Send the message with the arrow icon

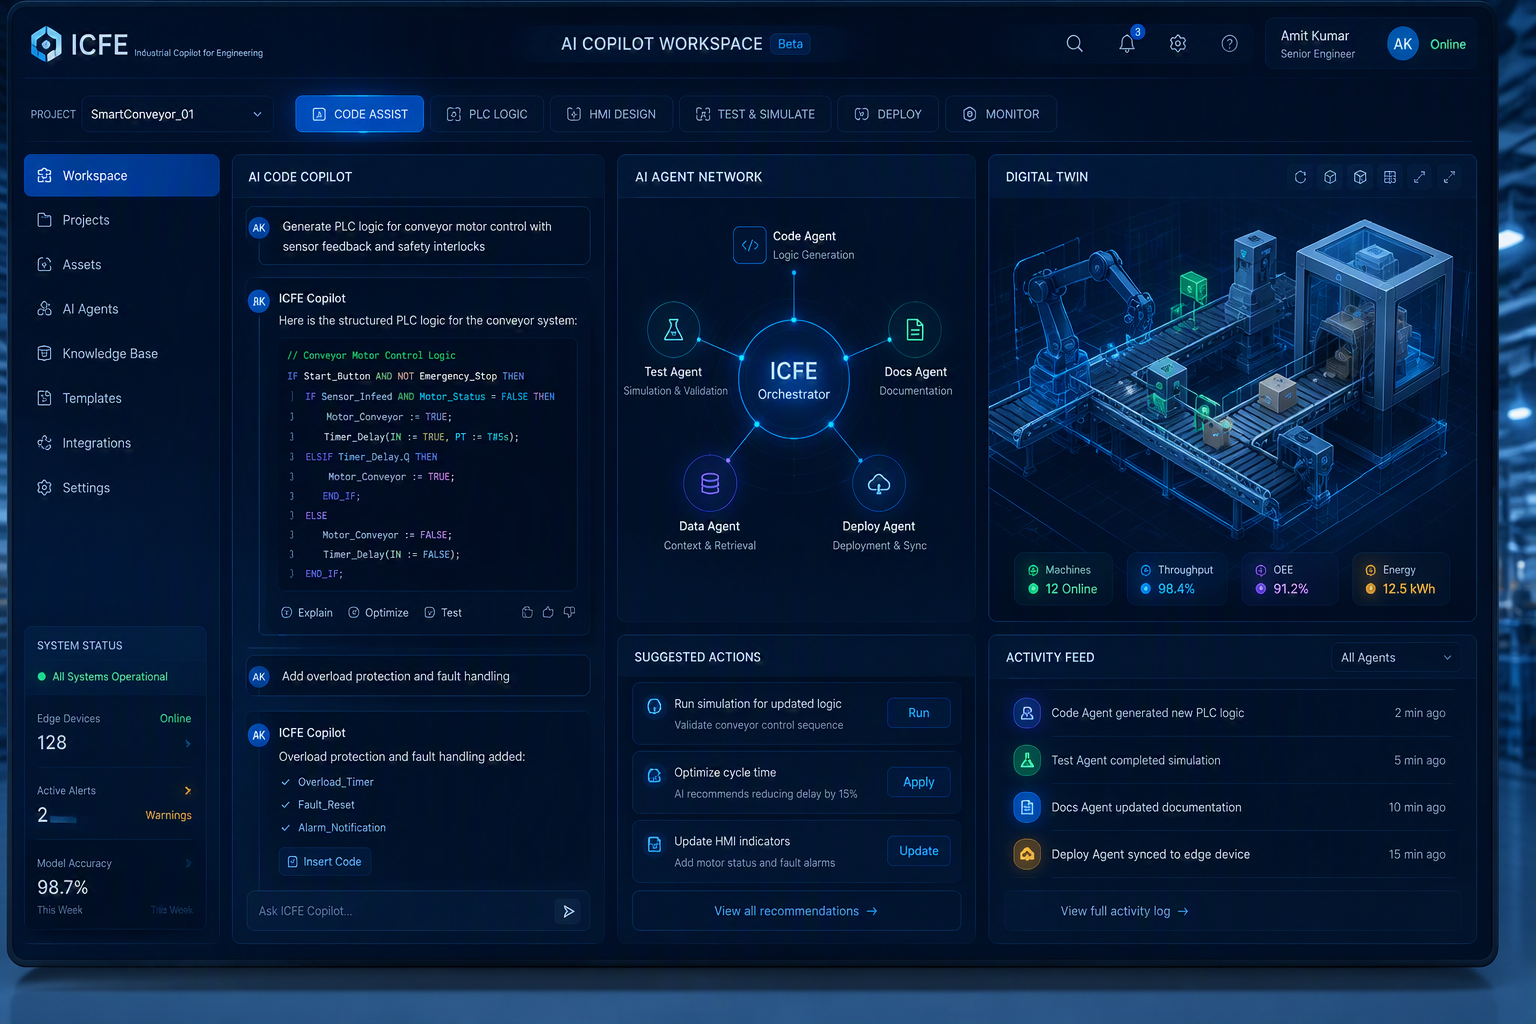click(568, 911)
